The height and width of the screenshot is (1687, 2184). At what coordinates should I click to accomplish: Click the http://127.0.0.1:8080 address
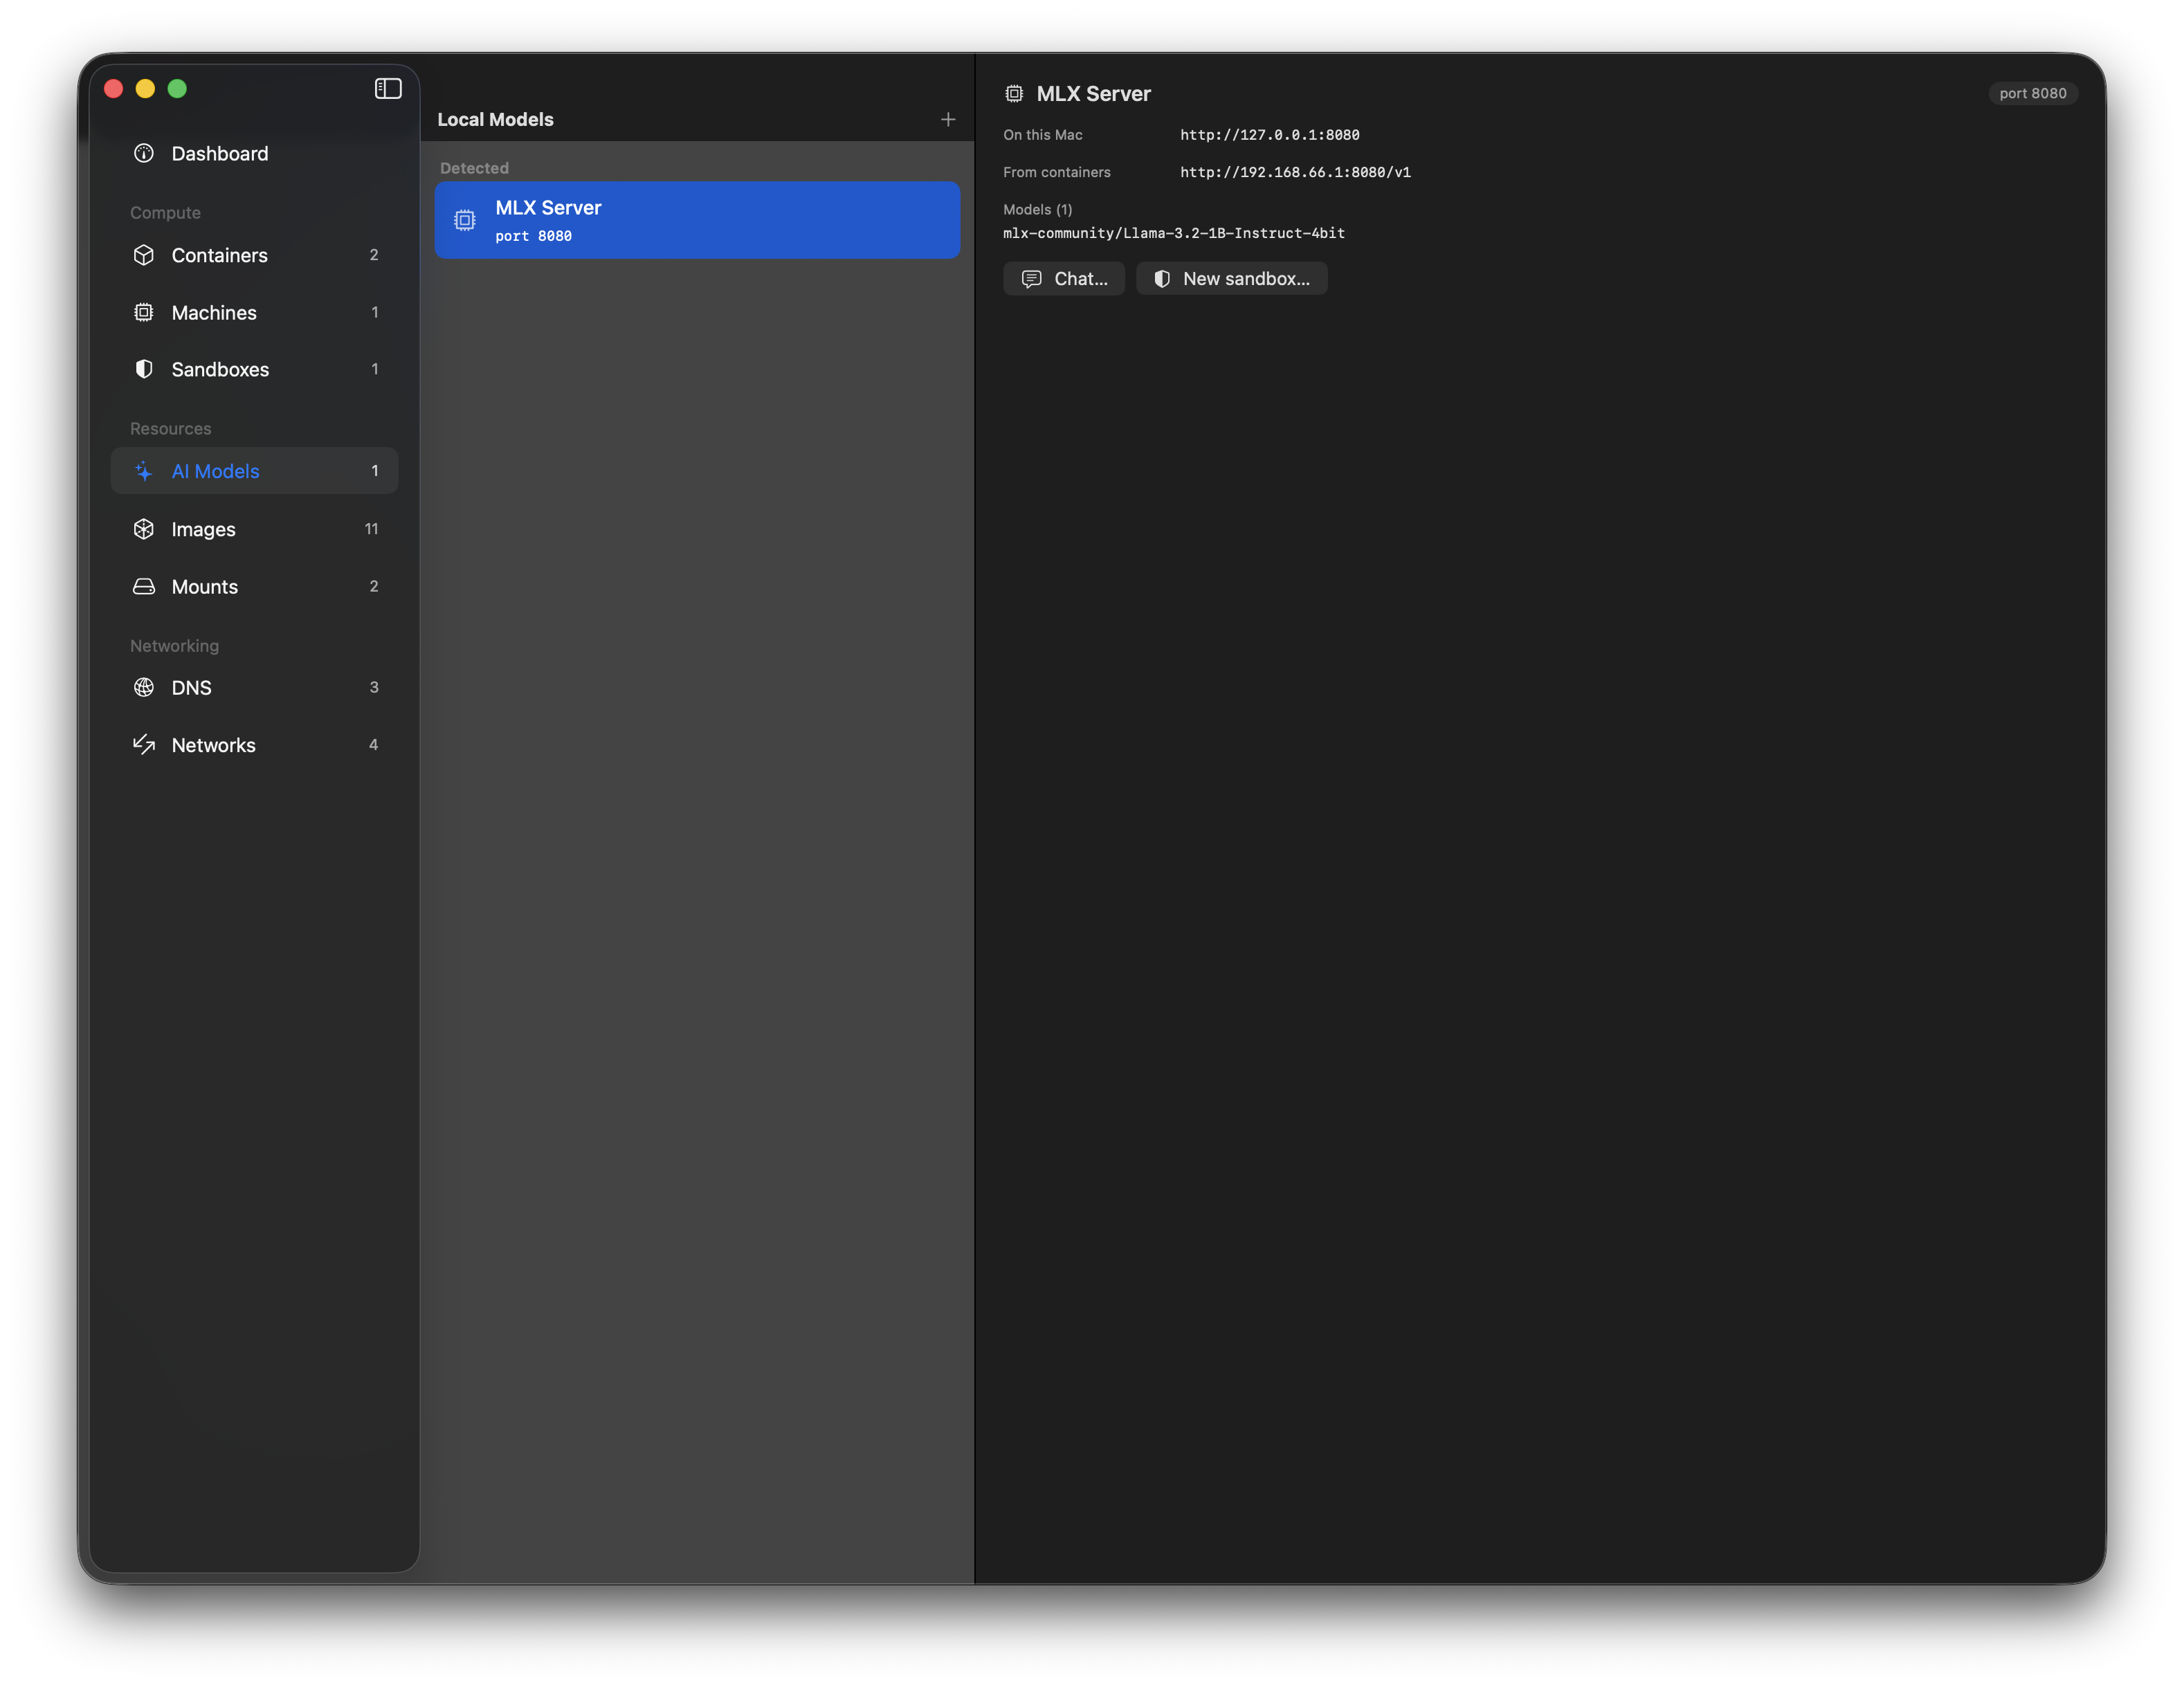[x=1269, y=135]
